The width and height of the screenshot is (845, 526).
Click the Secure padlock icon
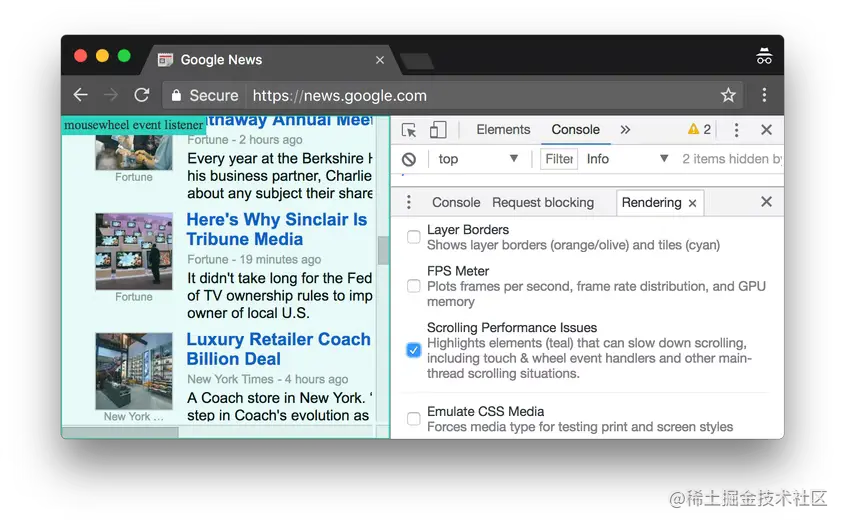pos(176,95)
